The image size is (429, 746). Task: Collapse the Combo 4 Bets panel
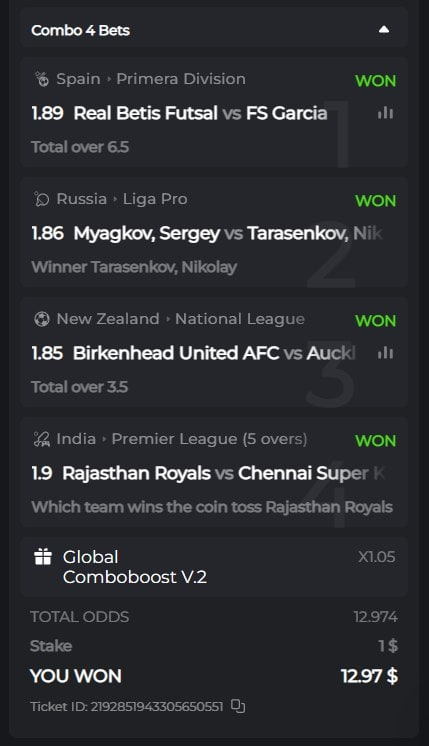coord(384,30)
